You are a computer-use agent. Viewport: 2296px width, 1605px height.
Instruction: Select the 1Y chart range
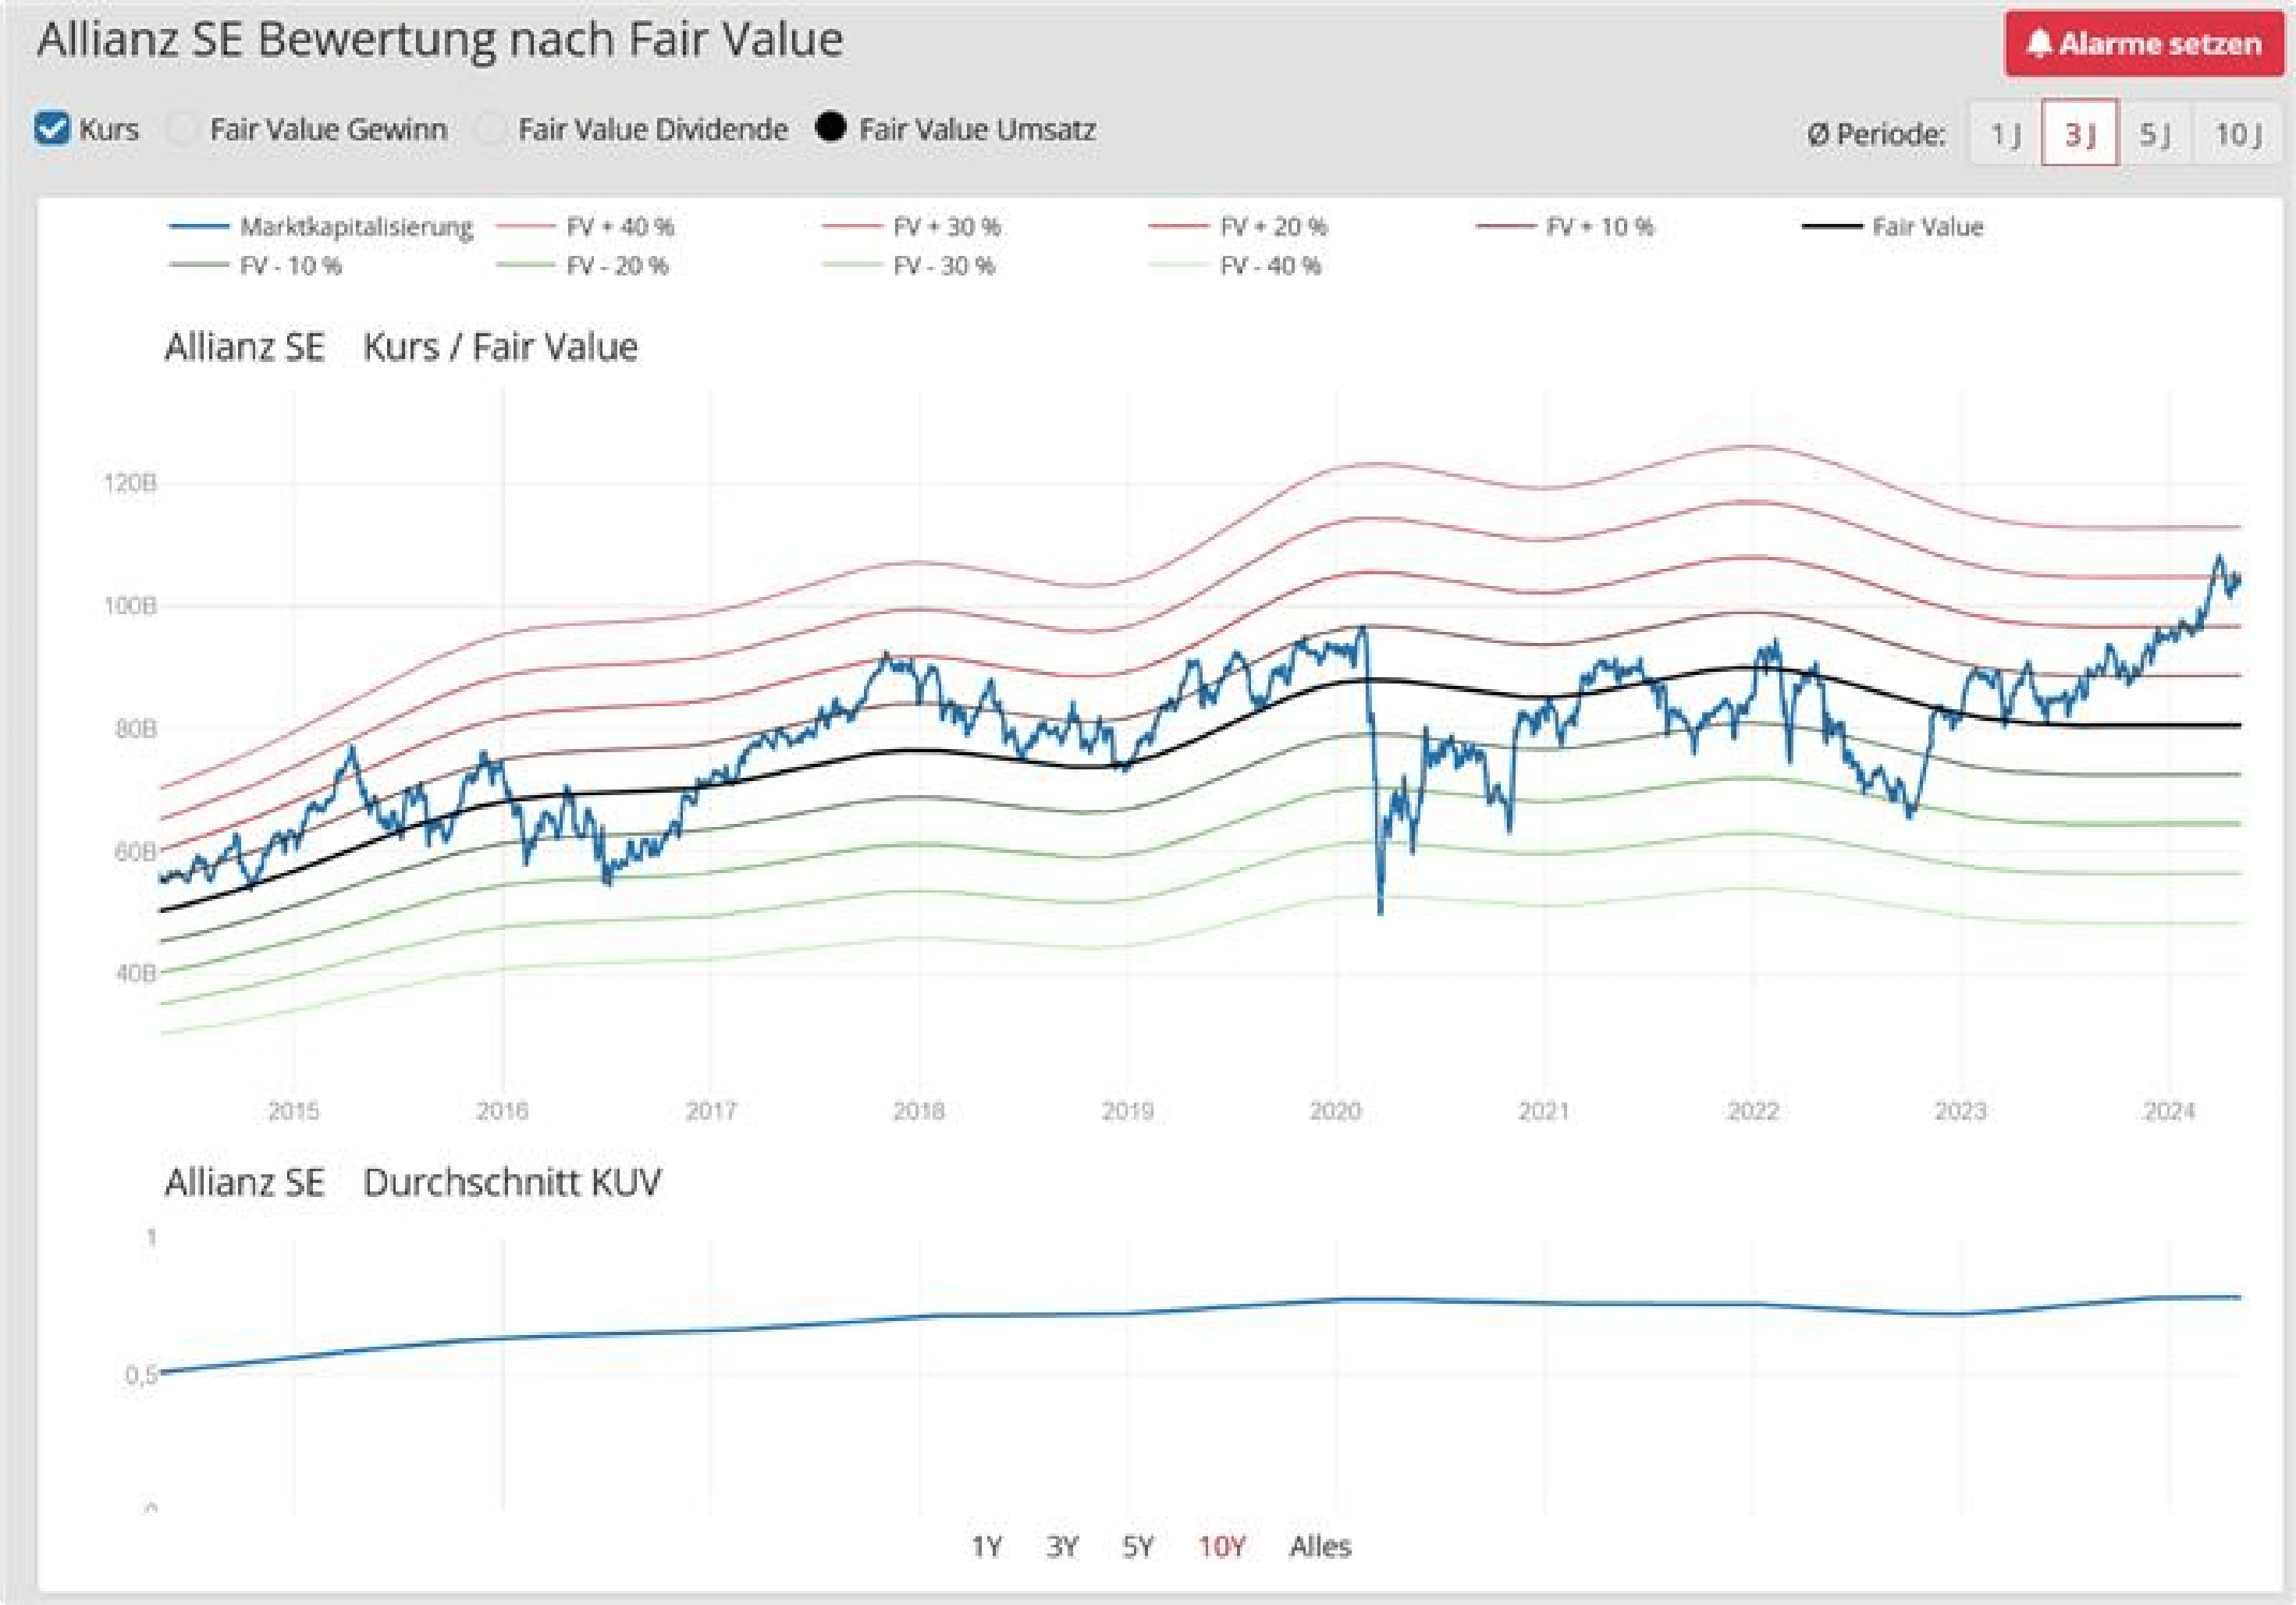(x=986, y=1547)
